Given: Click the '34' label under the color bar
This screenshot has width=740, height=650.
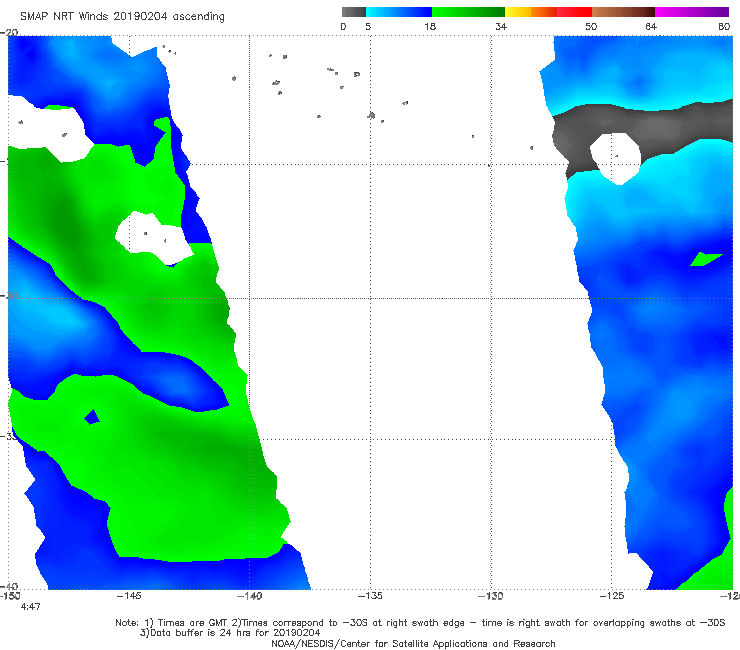Looking at the screenshot, I should coord(501,26).
